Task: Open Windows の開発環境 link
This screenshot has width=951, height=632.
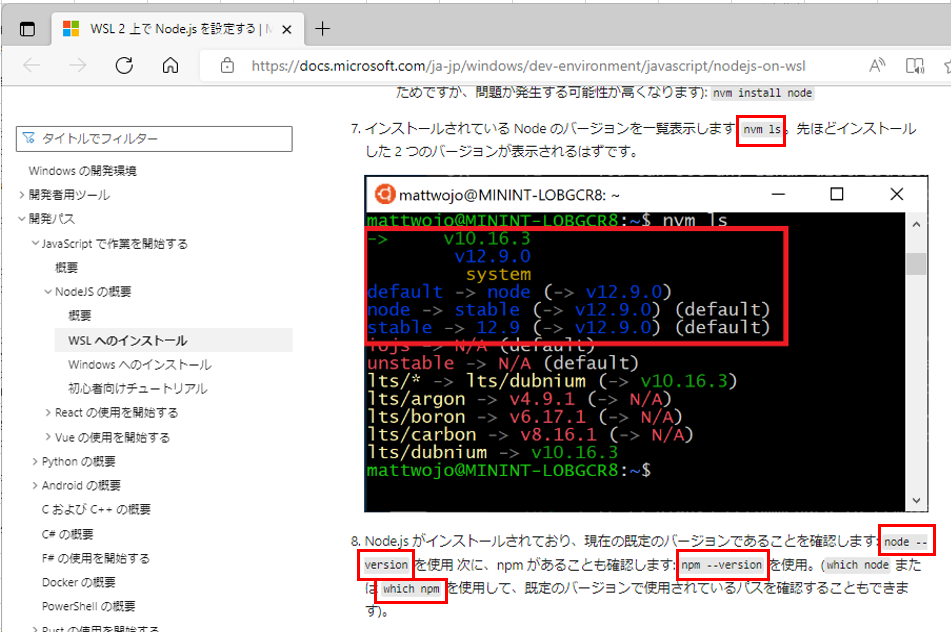Action: (x=82, y=171)
